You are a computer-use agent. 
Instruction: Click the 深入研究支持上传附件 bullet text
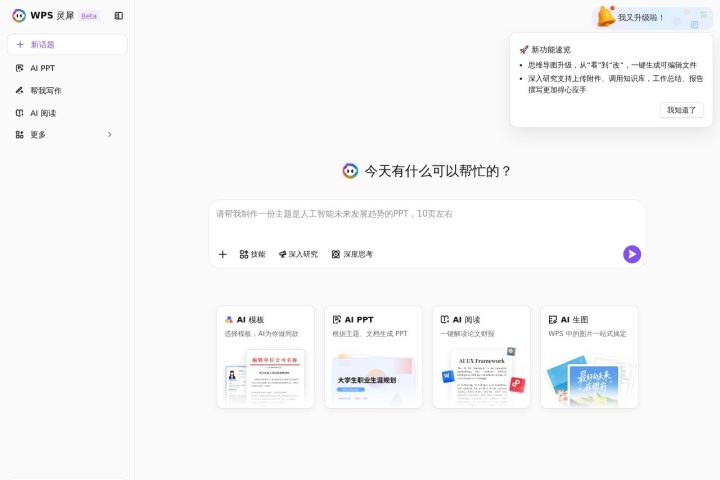point(615,84)
